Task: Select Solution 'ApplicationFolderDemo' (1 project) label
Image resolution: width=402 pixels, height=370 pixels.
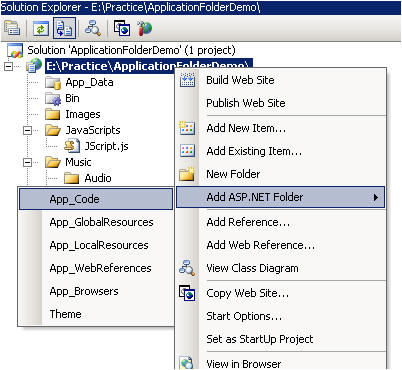Action: click(131, 50)
